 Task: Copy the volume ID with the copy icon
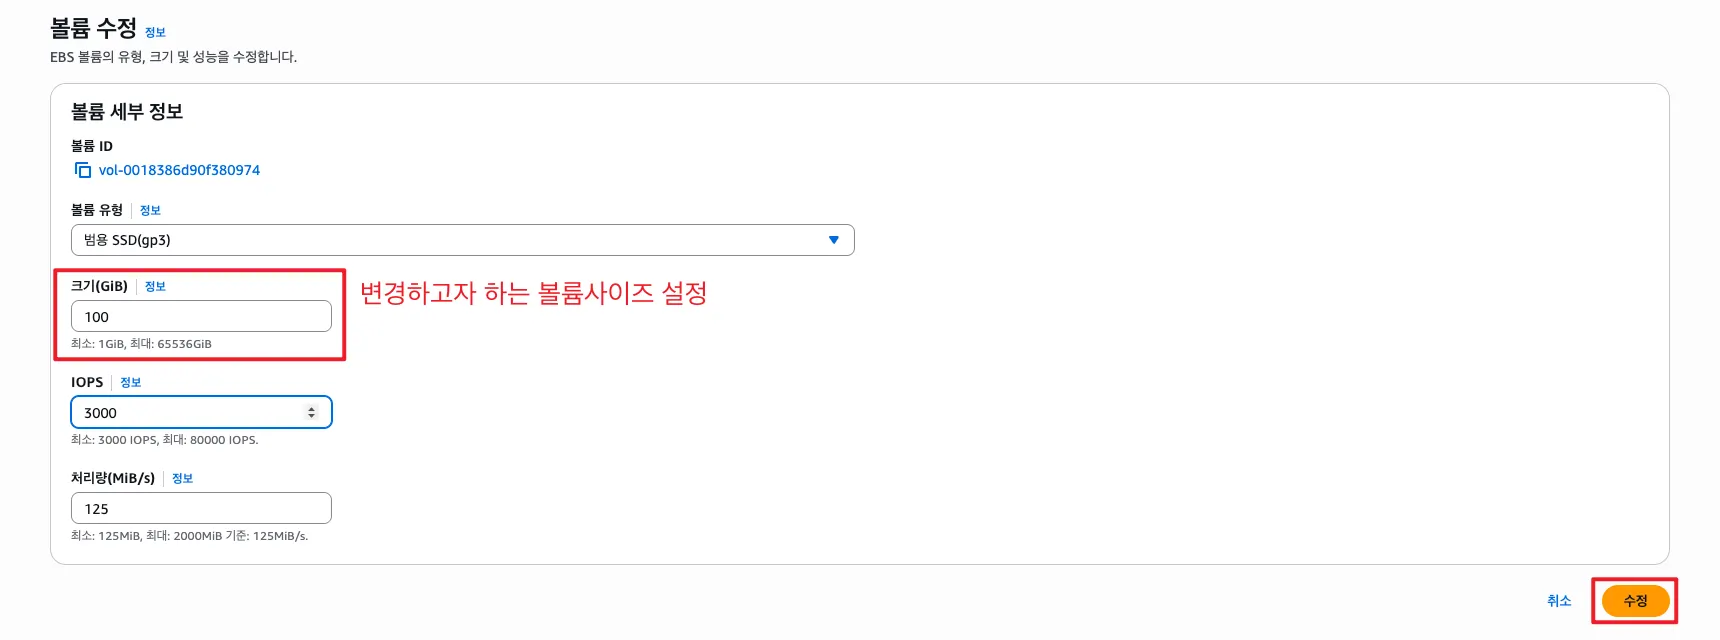(x=83, y=170)
